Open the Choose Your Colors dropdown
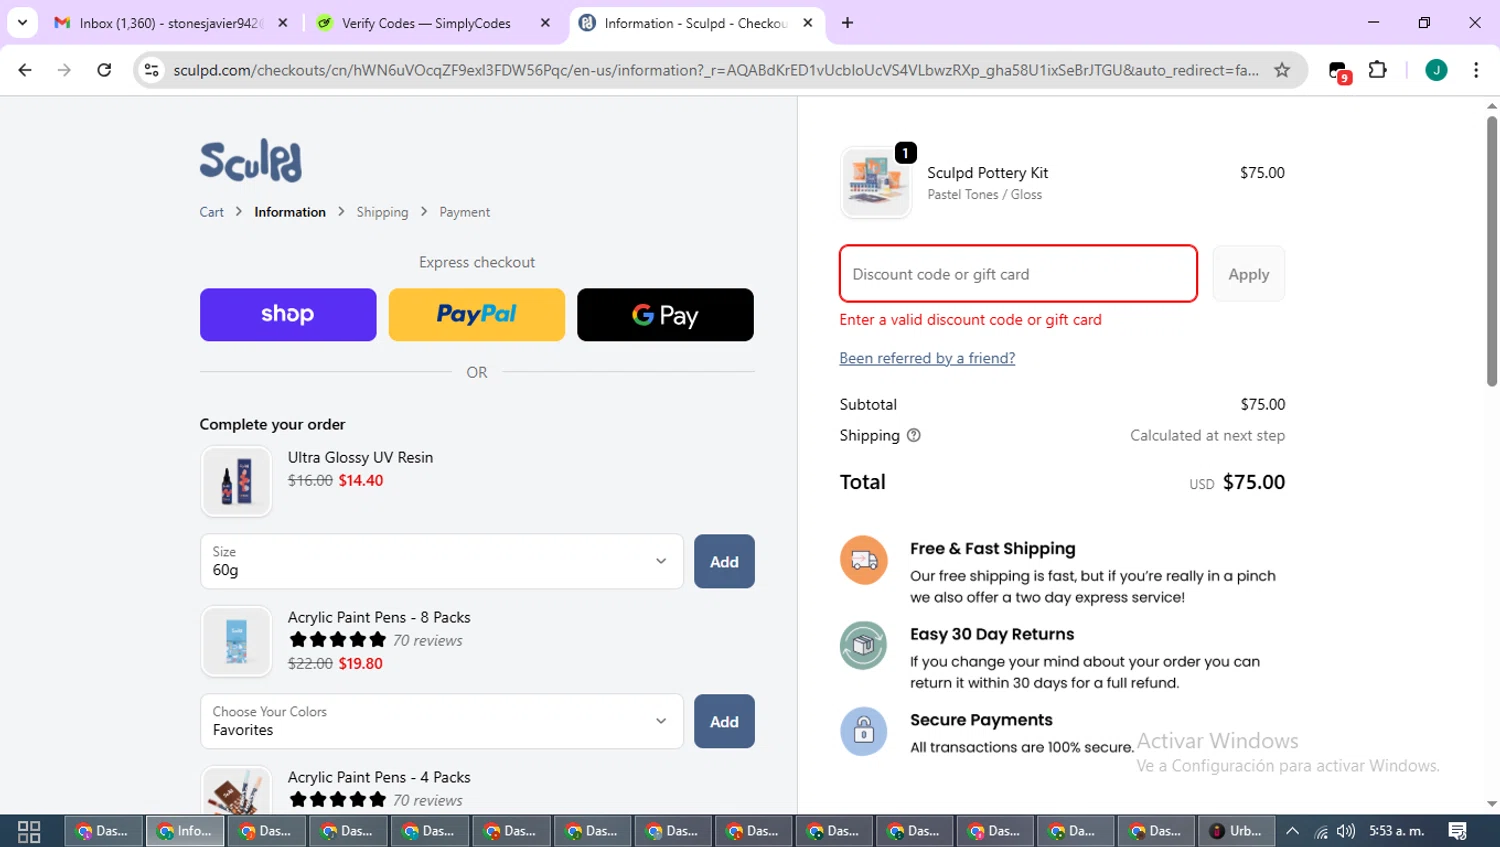Viewport: 1500px width, 847px height. coord(441,721)
